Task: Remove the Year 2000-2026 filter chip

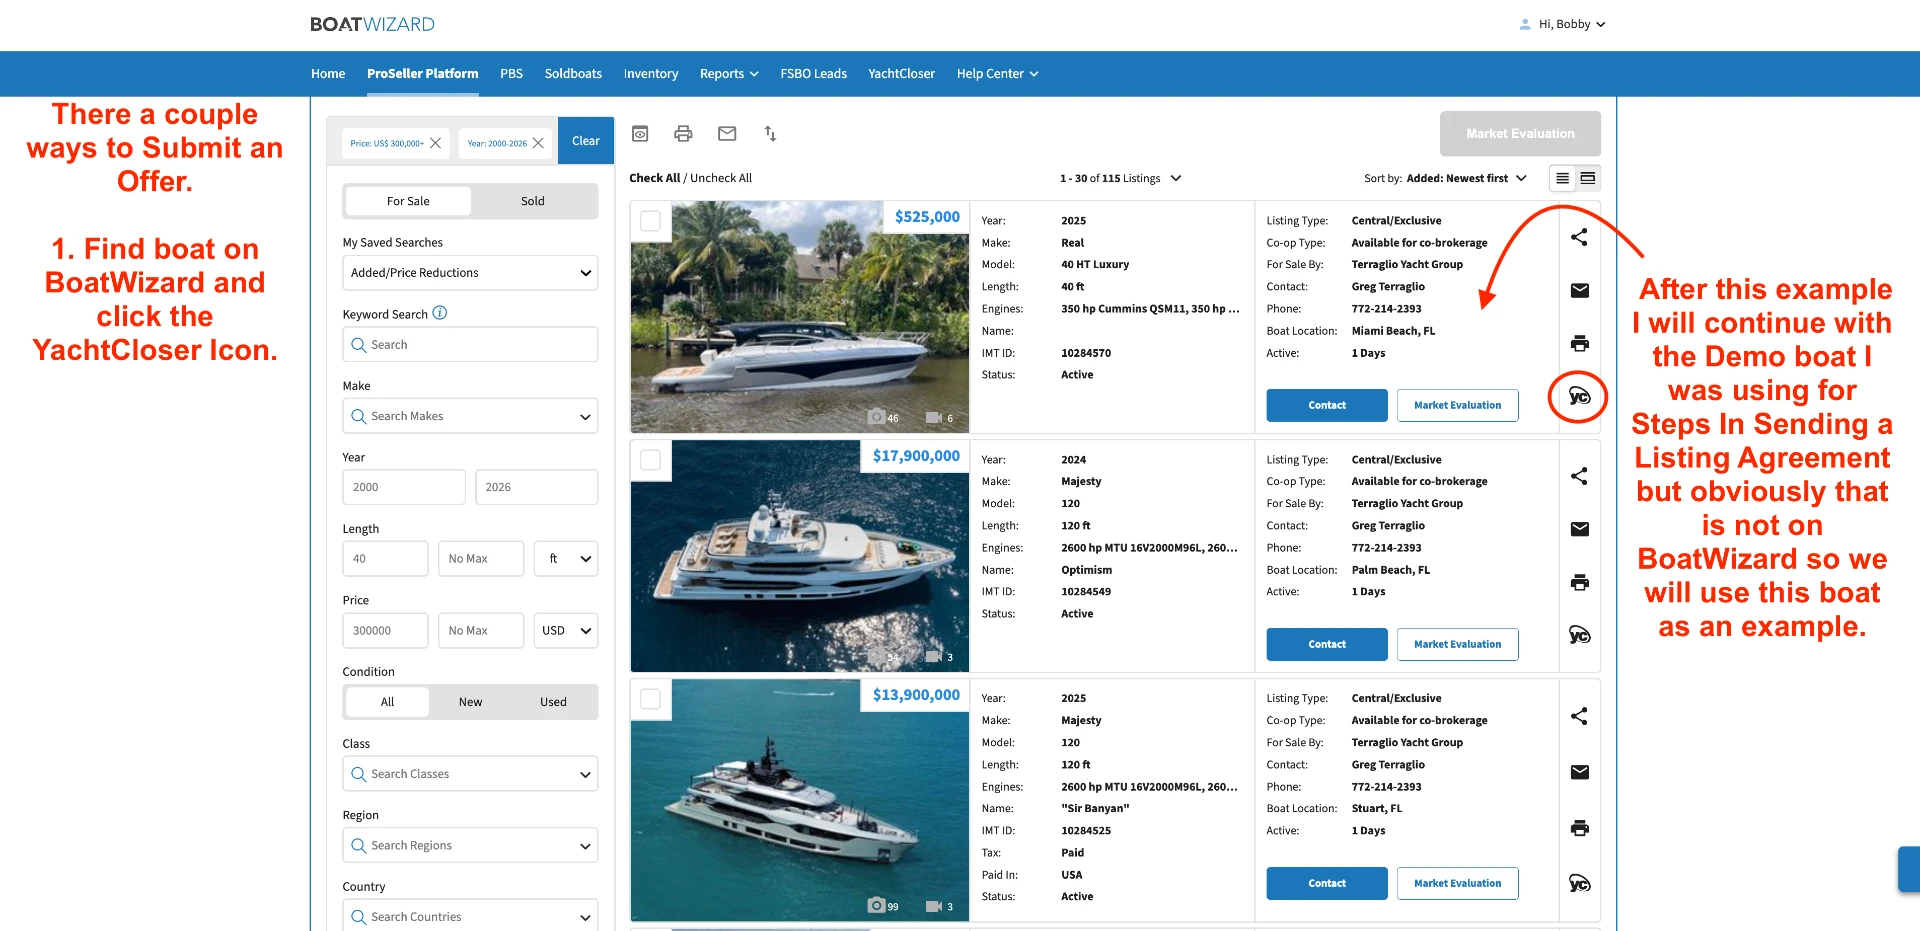Action: coord(538,143)
